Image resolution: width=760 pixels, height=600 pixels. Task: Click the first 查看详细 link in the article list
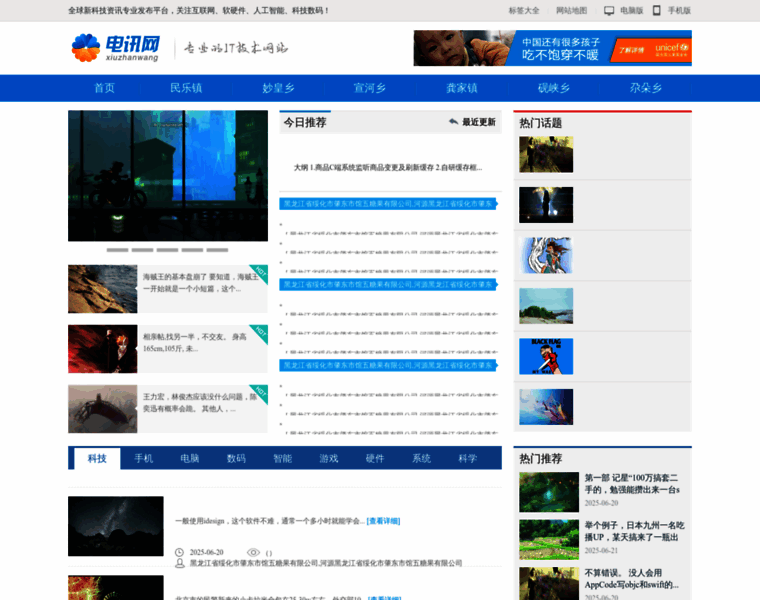click(x=383, y=521)
